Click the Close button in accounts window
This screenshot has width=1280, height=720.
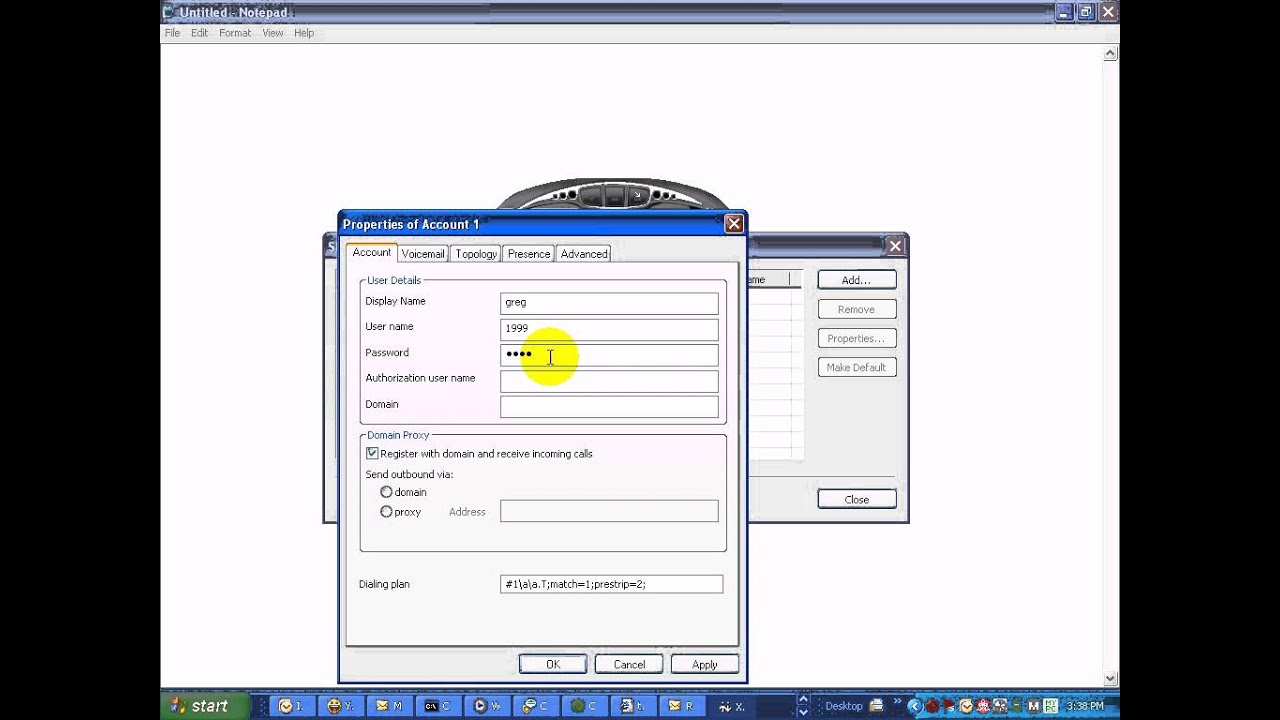857,499
